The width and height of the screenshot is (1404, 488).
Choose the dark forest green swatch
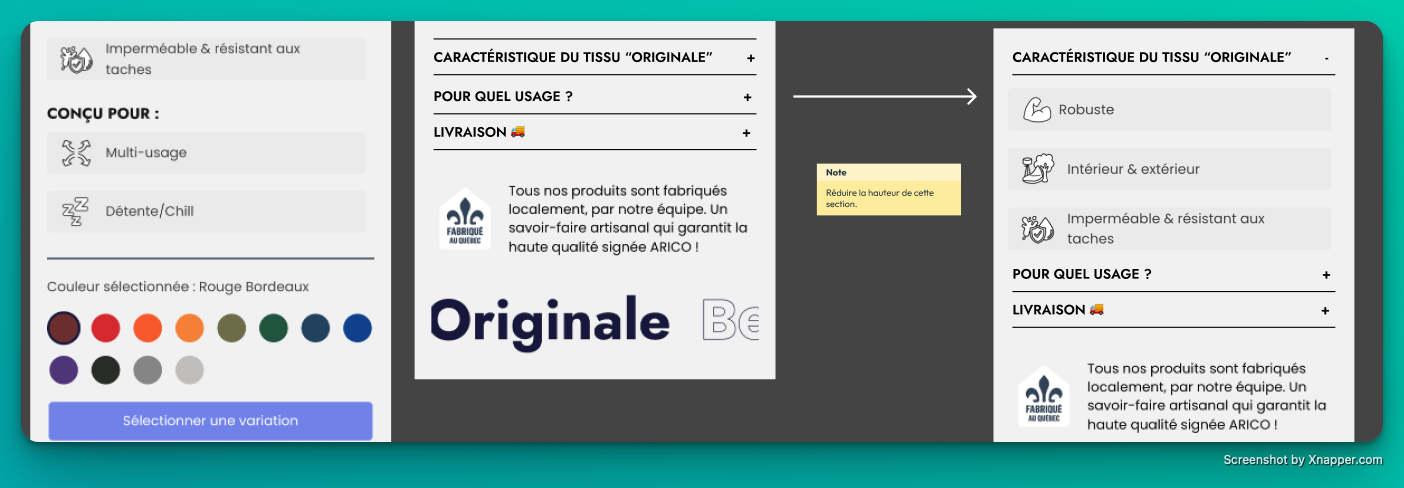(x=274, y=327)
